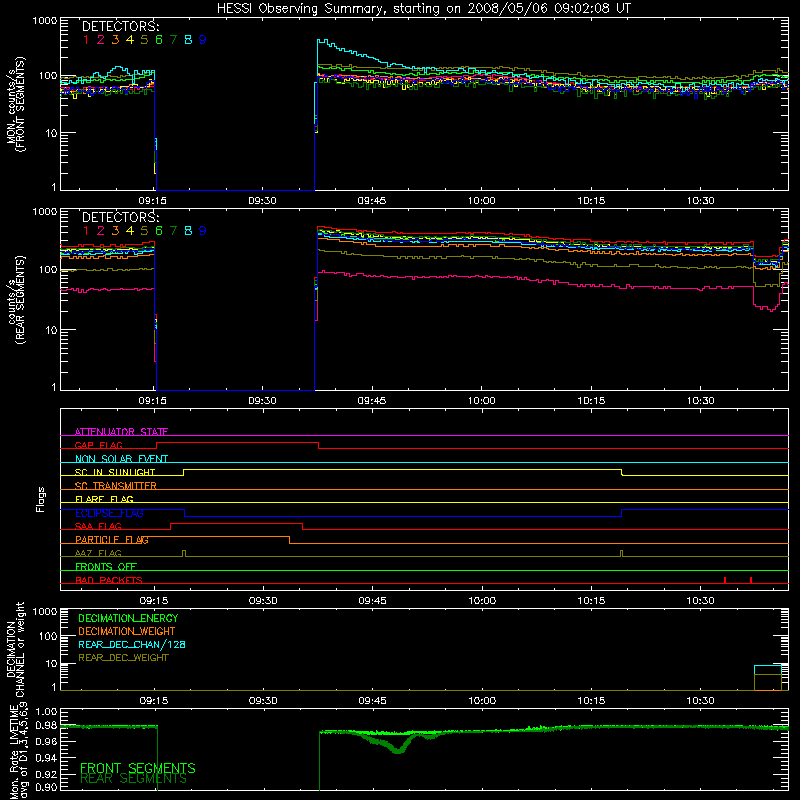The width and height of the screenshot is (800, 800).
Task: Click REAR SEGMENTS legend in livetime panel
Action: coord(134,779)
